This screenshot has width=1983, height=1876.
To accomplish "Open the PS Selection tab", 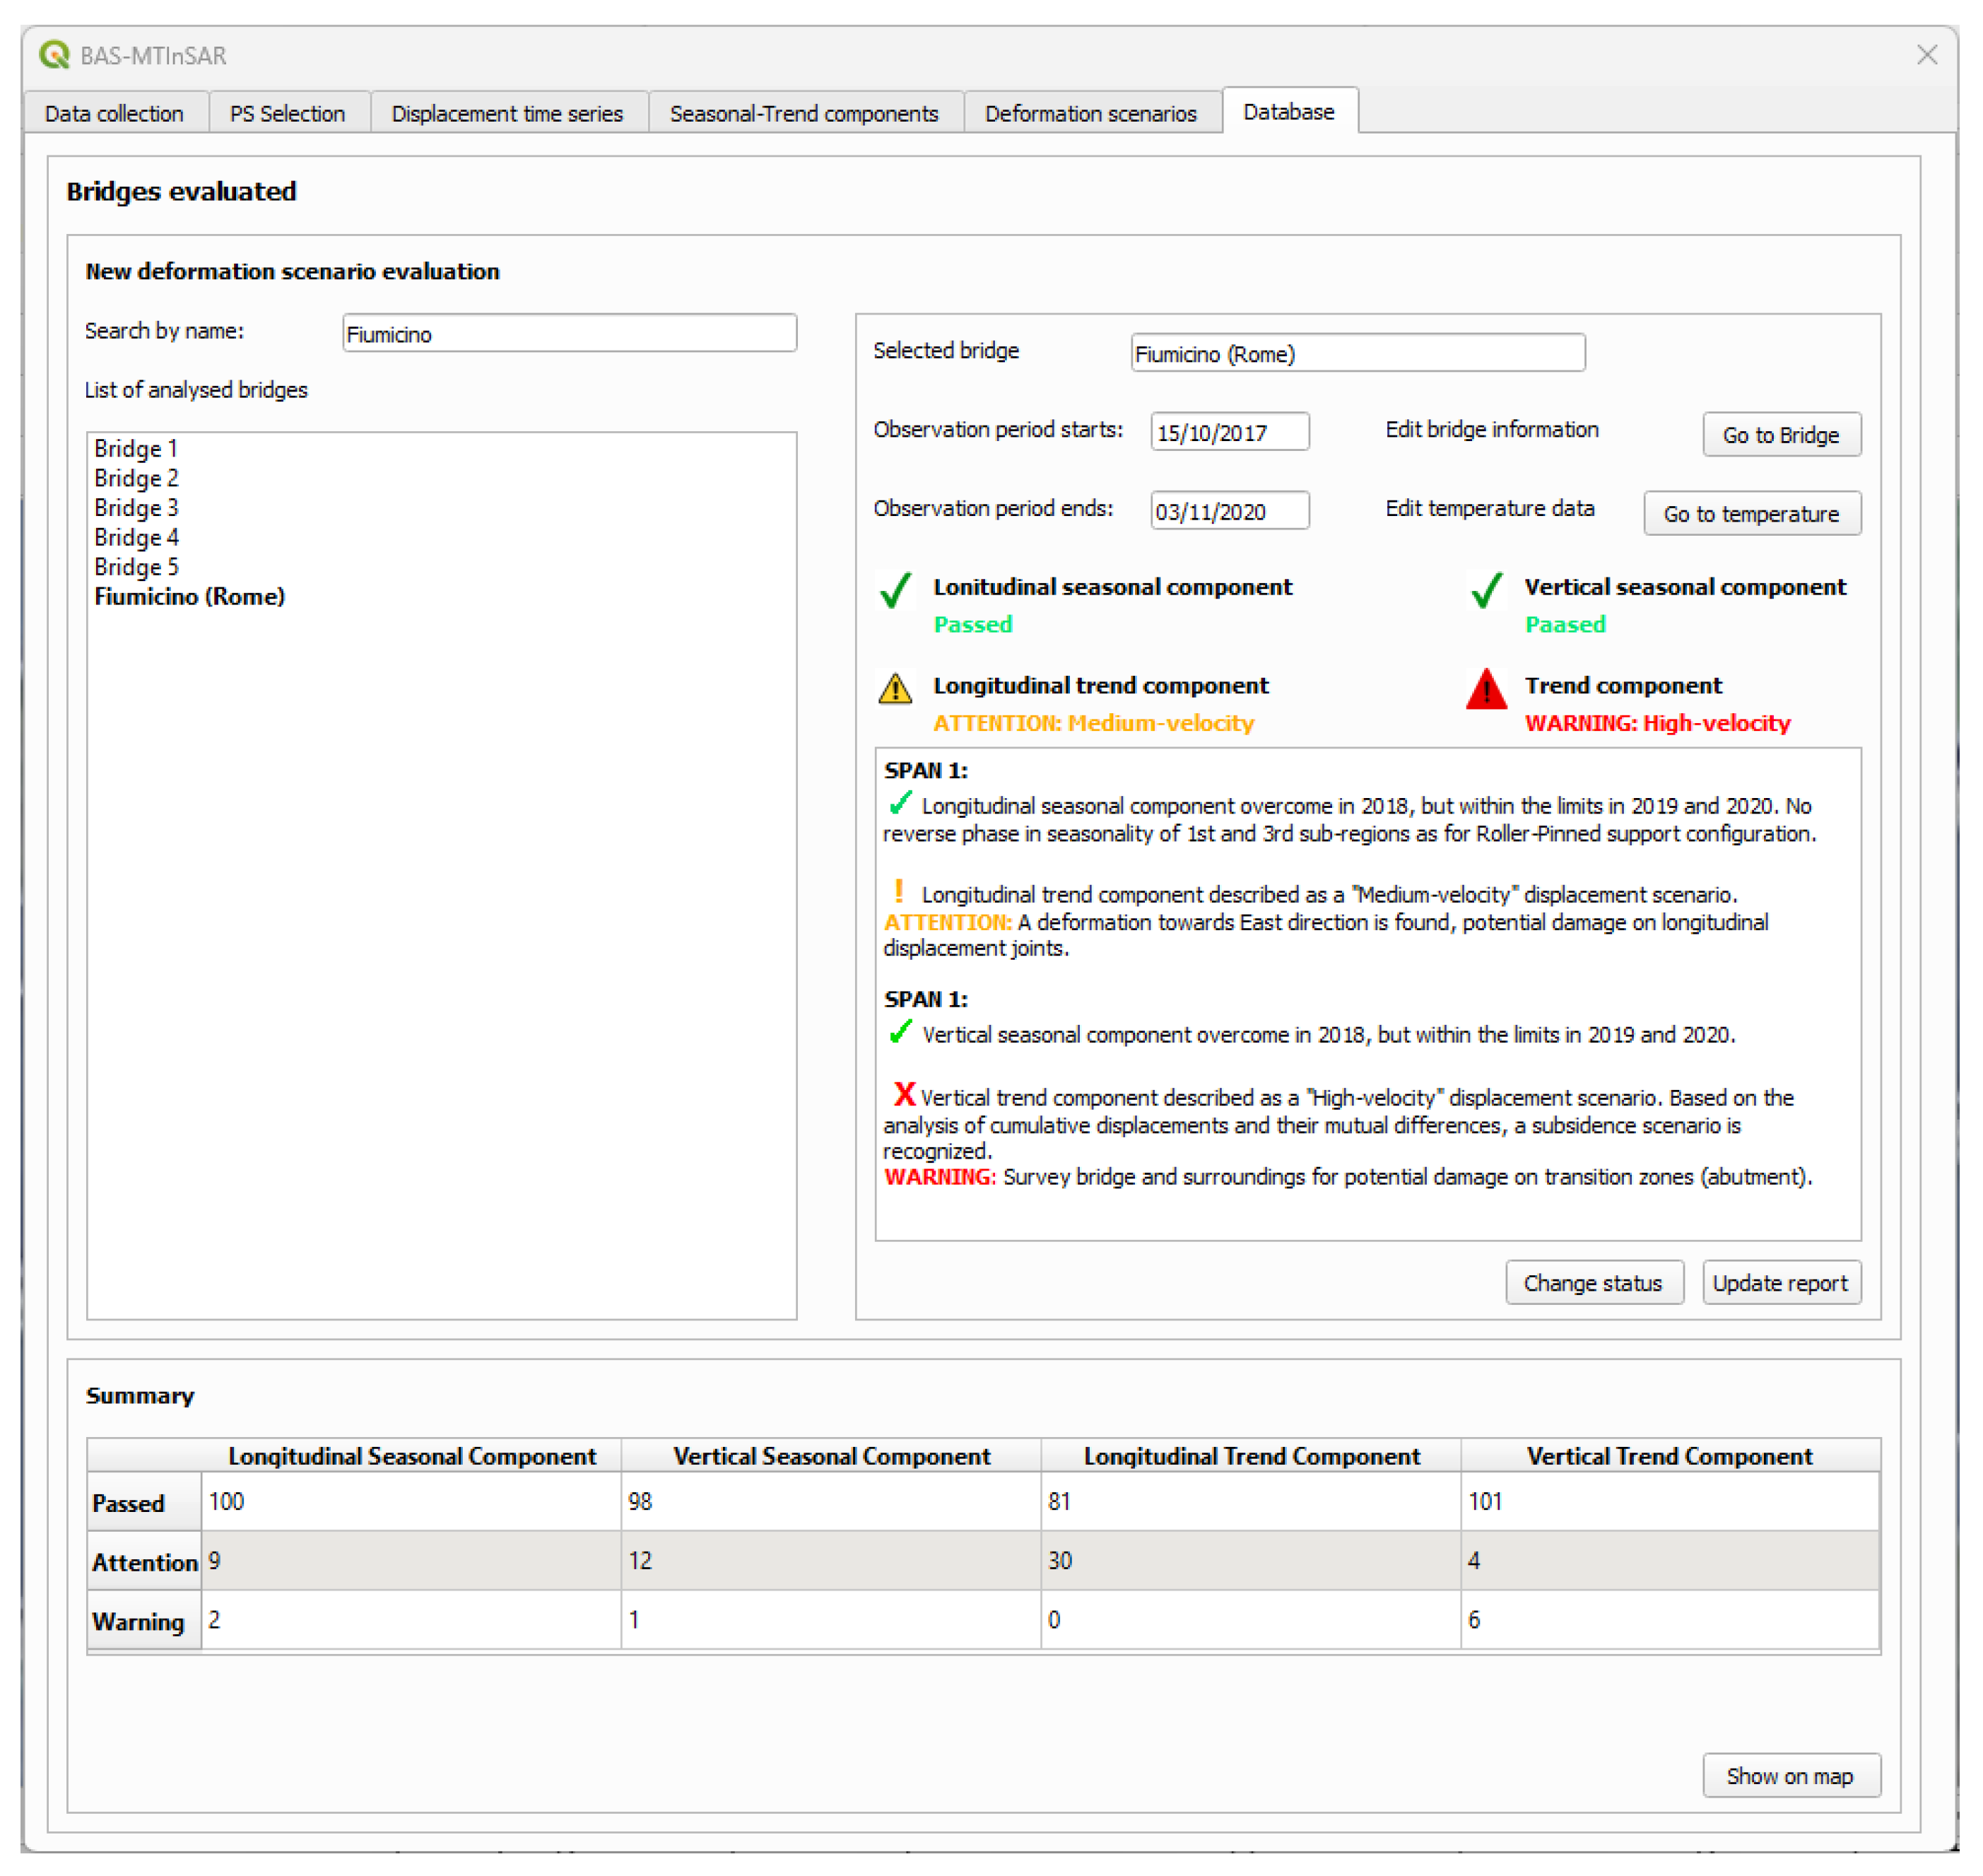I will coord(287,113).
